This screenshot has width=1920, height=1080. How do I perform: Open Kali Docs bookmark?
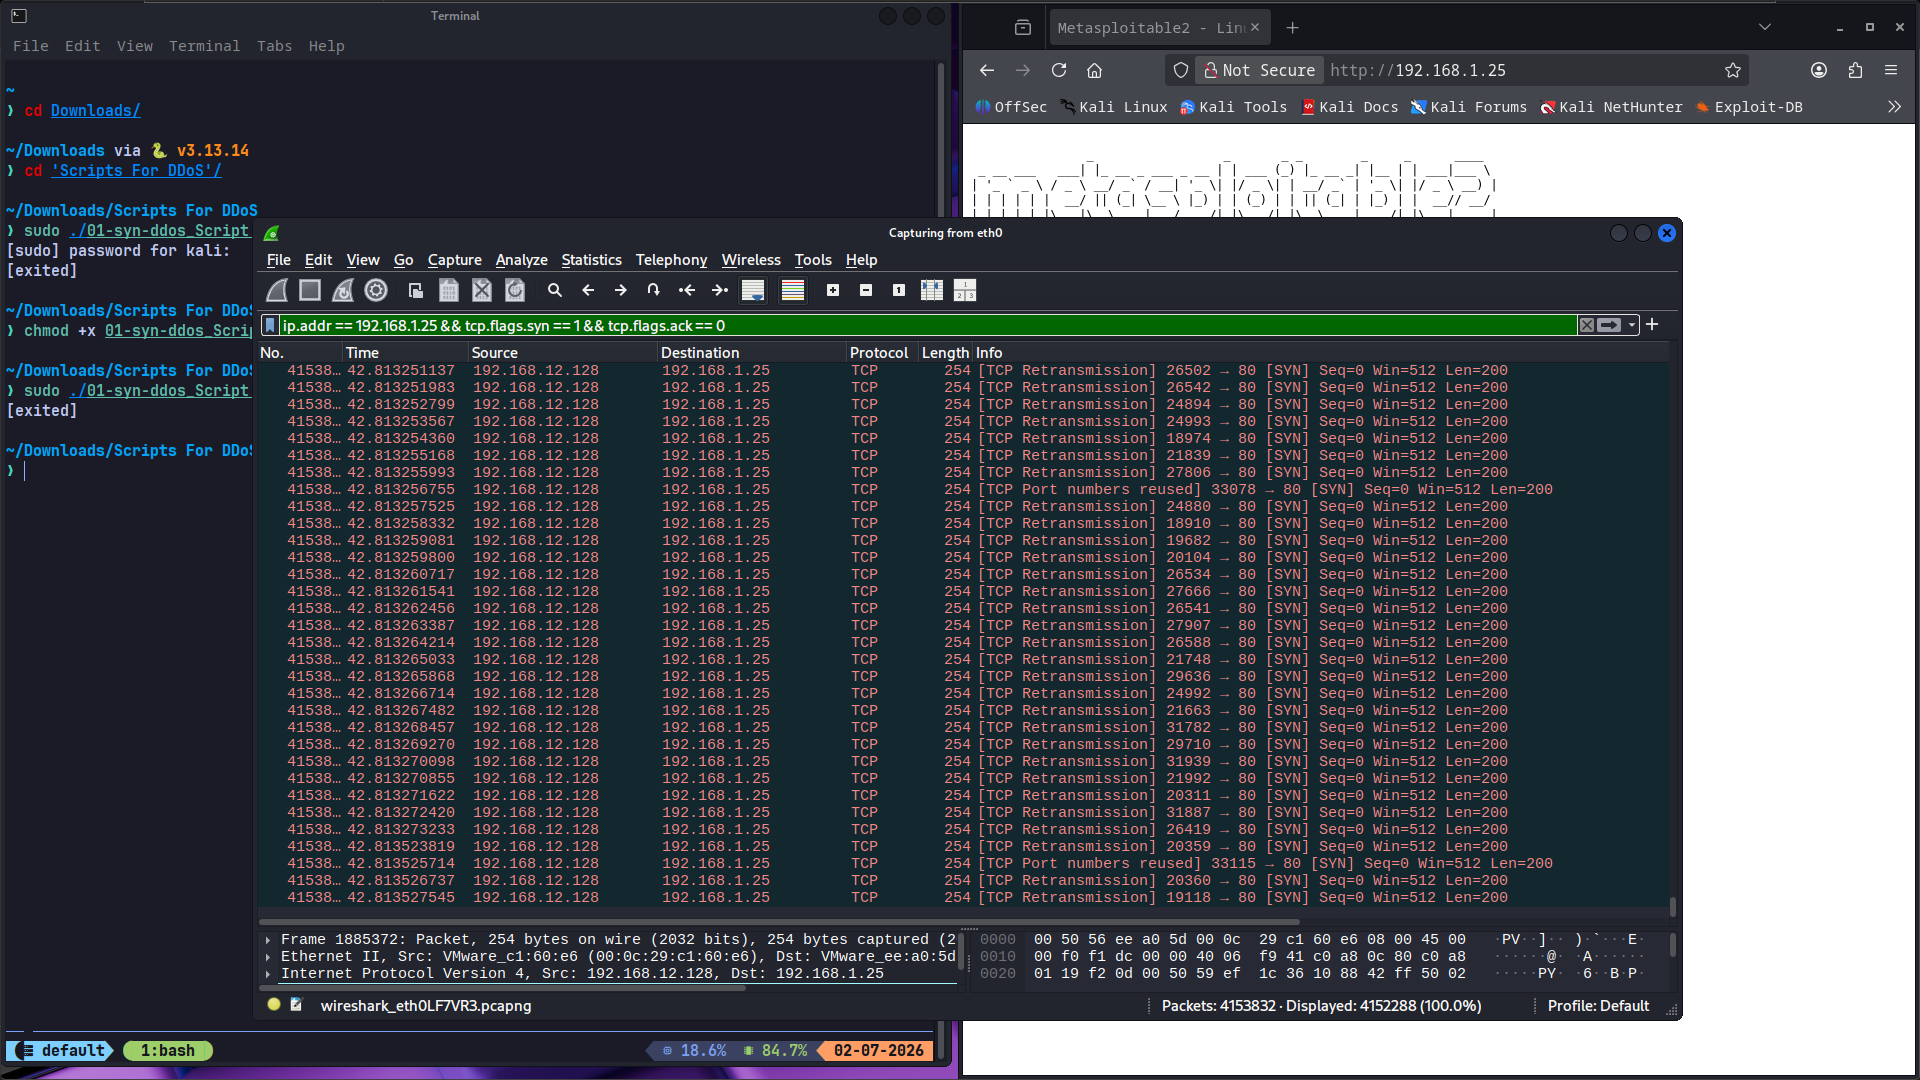pos(1350,107)
